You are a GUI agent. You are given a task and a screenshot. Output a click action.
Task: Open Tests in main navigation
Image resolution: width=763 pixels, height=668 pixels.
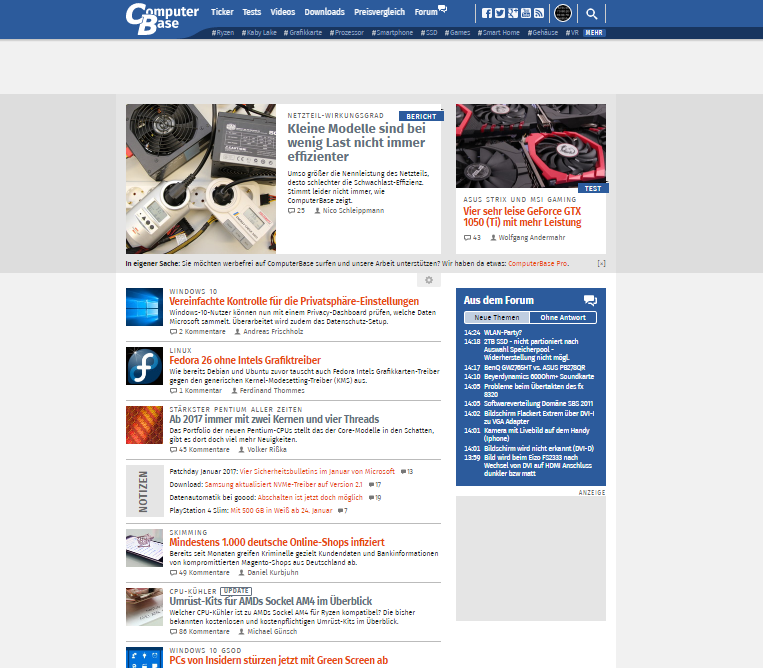click(252, 12)
